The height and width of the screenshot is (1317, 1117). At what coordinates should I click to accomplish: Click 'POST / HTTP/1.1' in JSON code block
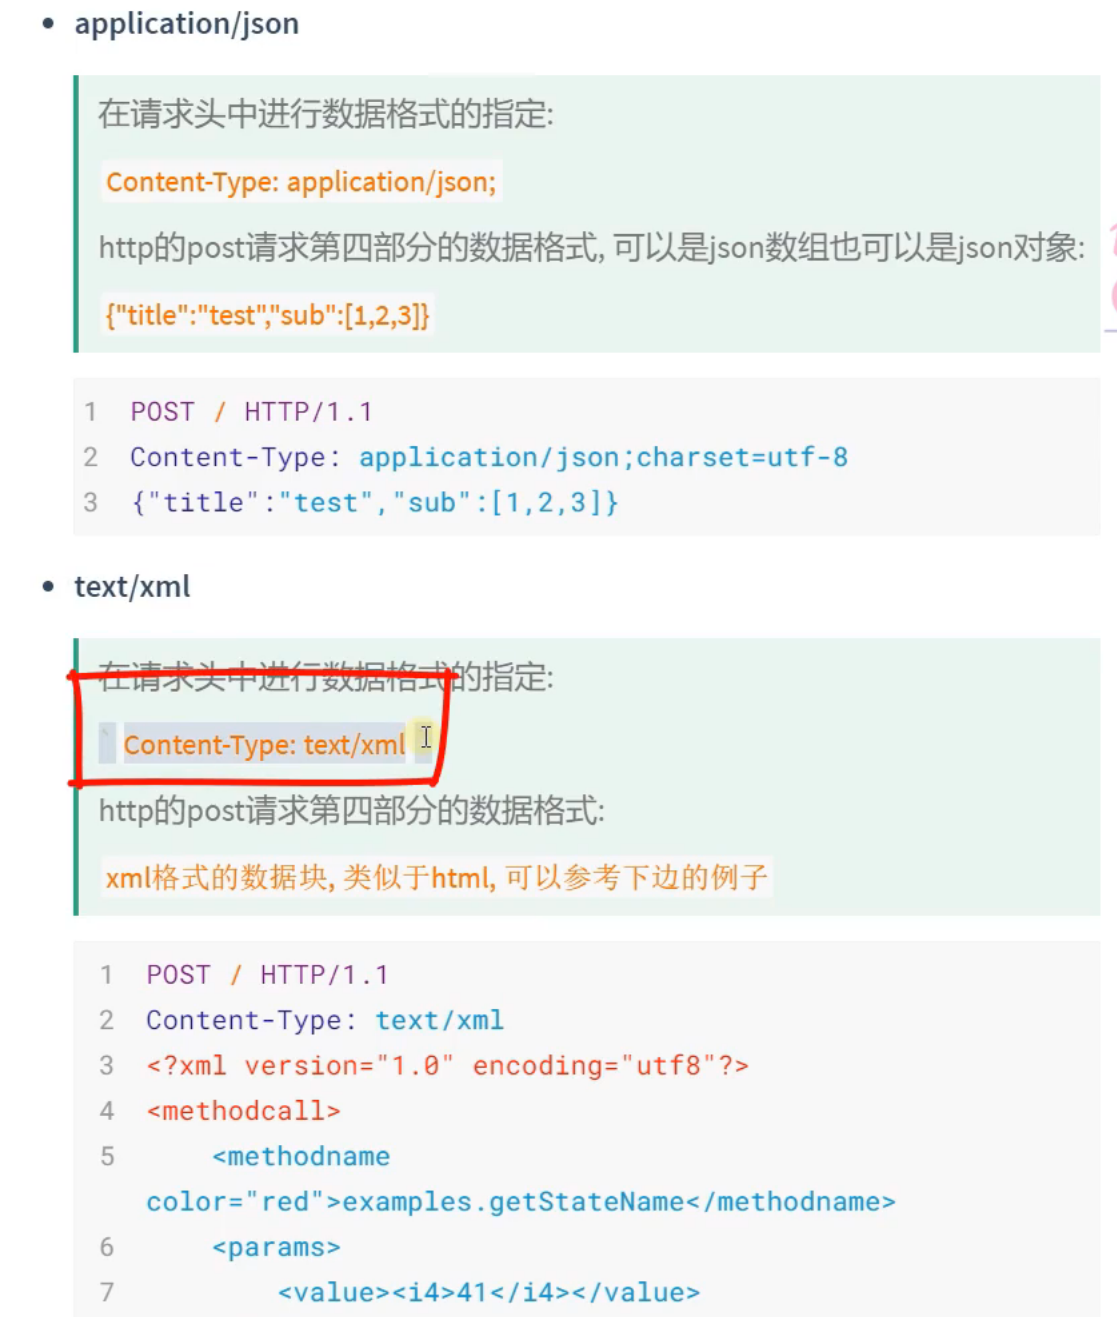coord(251,411)
